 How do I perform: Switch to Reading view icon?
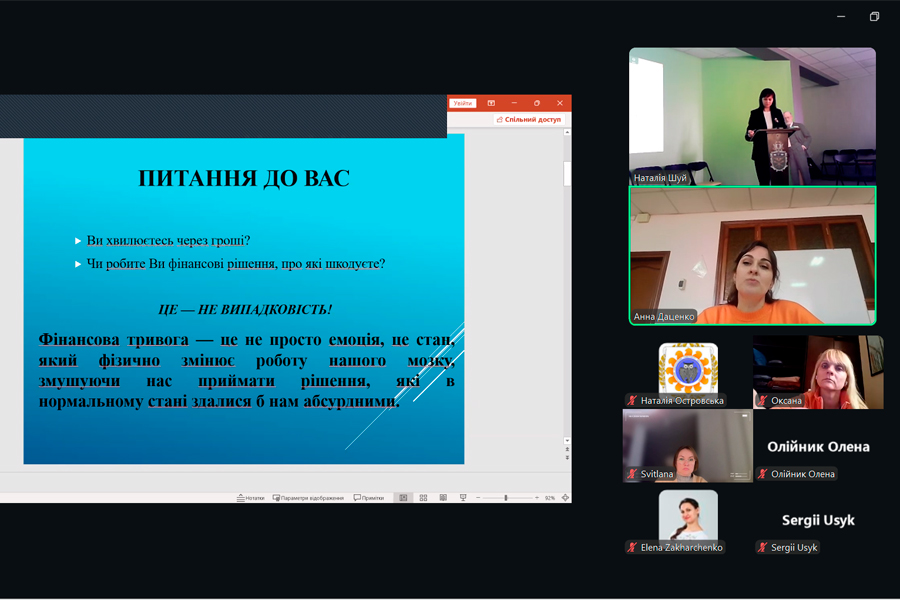[443, 498]
